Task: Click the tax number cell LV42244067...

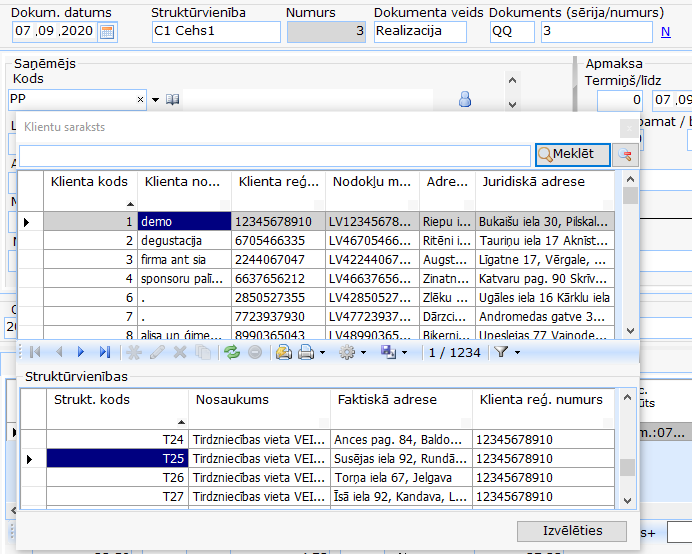Action: [x=372, y=260]
